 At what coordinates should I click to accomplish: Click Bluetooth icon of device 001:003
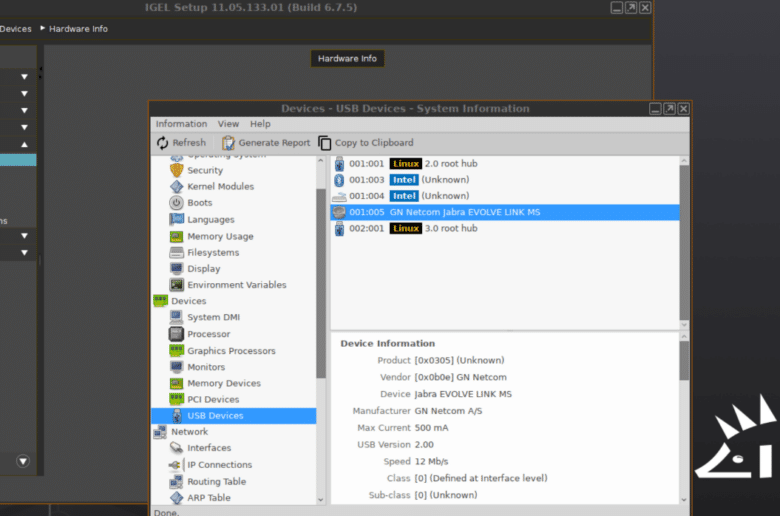point(339,180)
